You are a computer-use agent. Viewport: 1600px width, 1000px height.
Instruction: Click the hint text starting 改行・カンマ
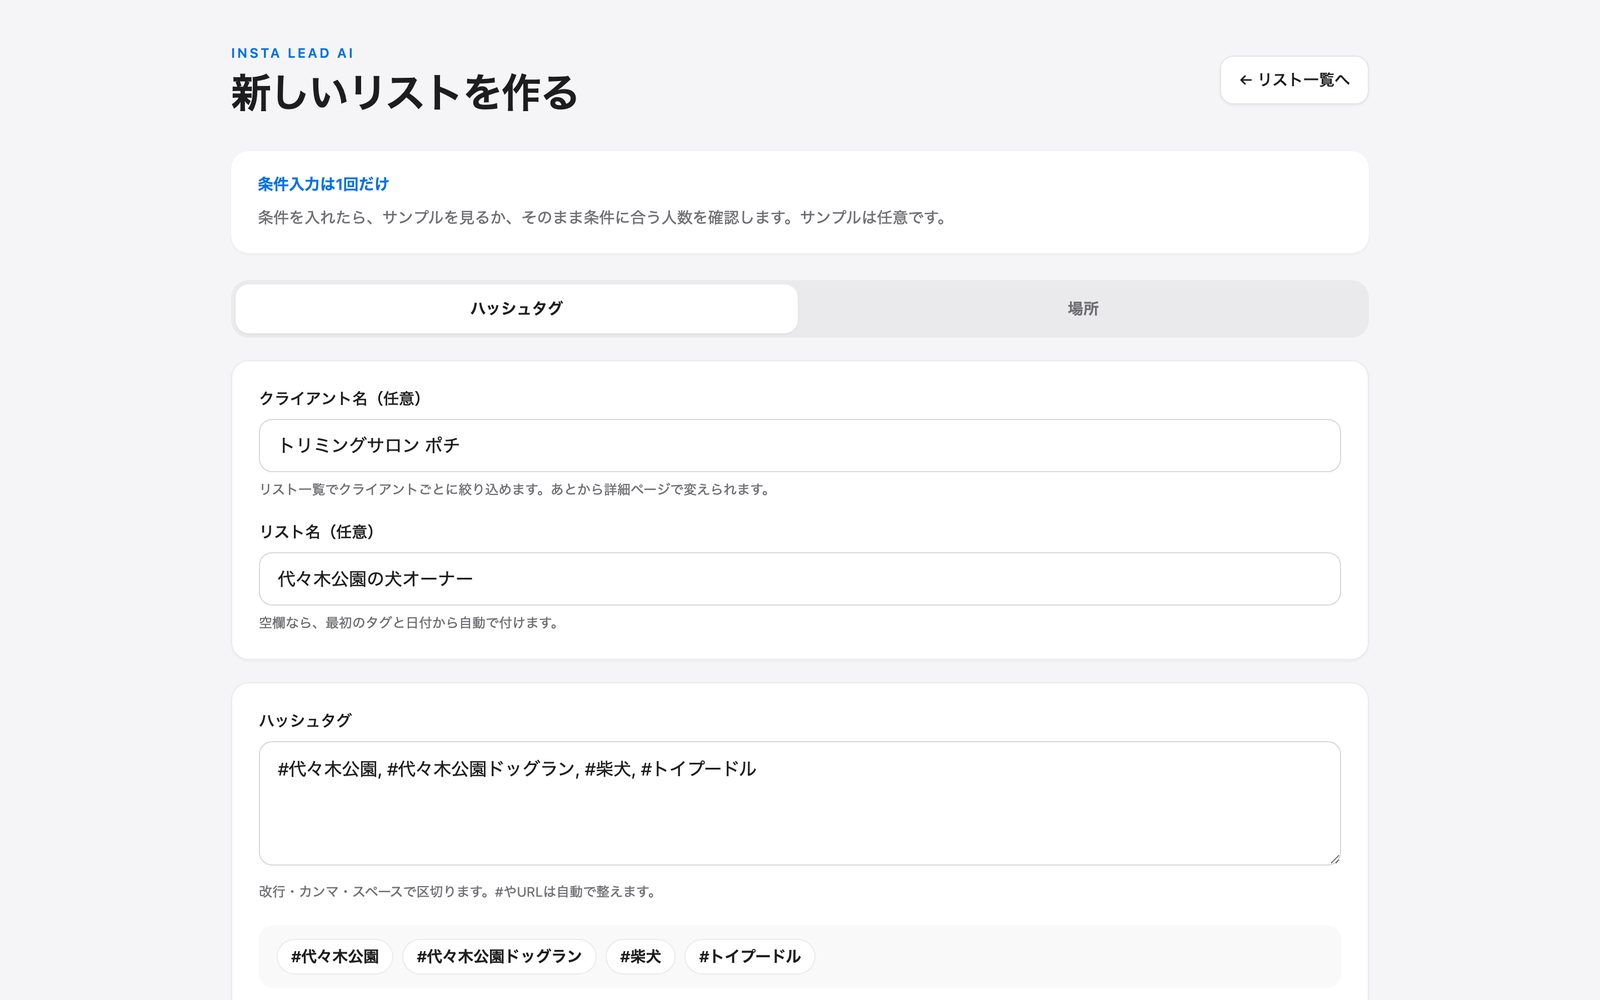click(460, 892)
